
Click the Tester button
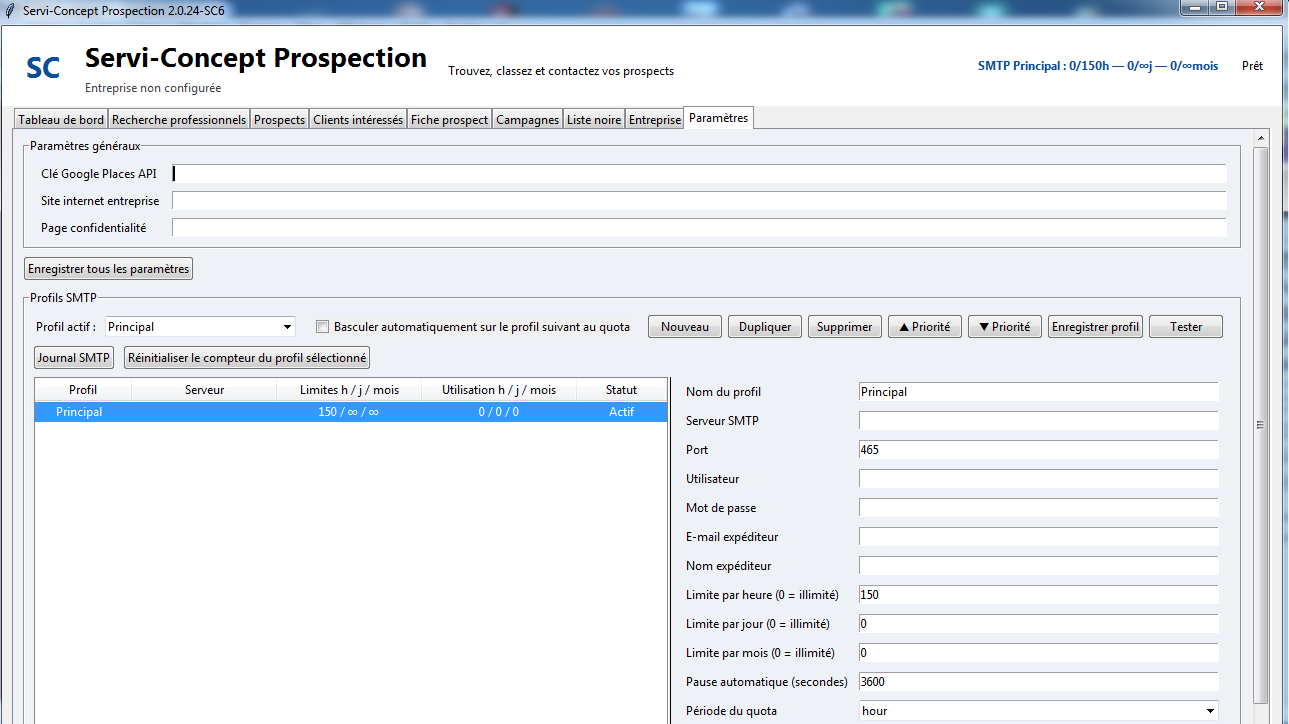1186,327
